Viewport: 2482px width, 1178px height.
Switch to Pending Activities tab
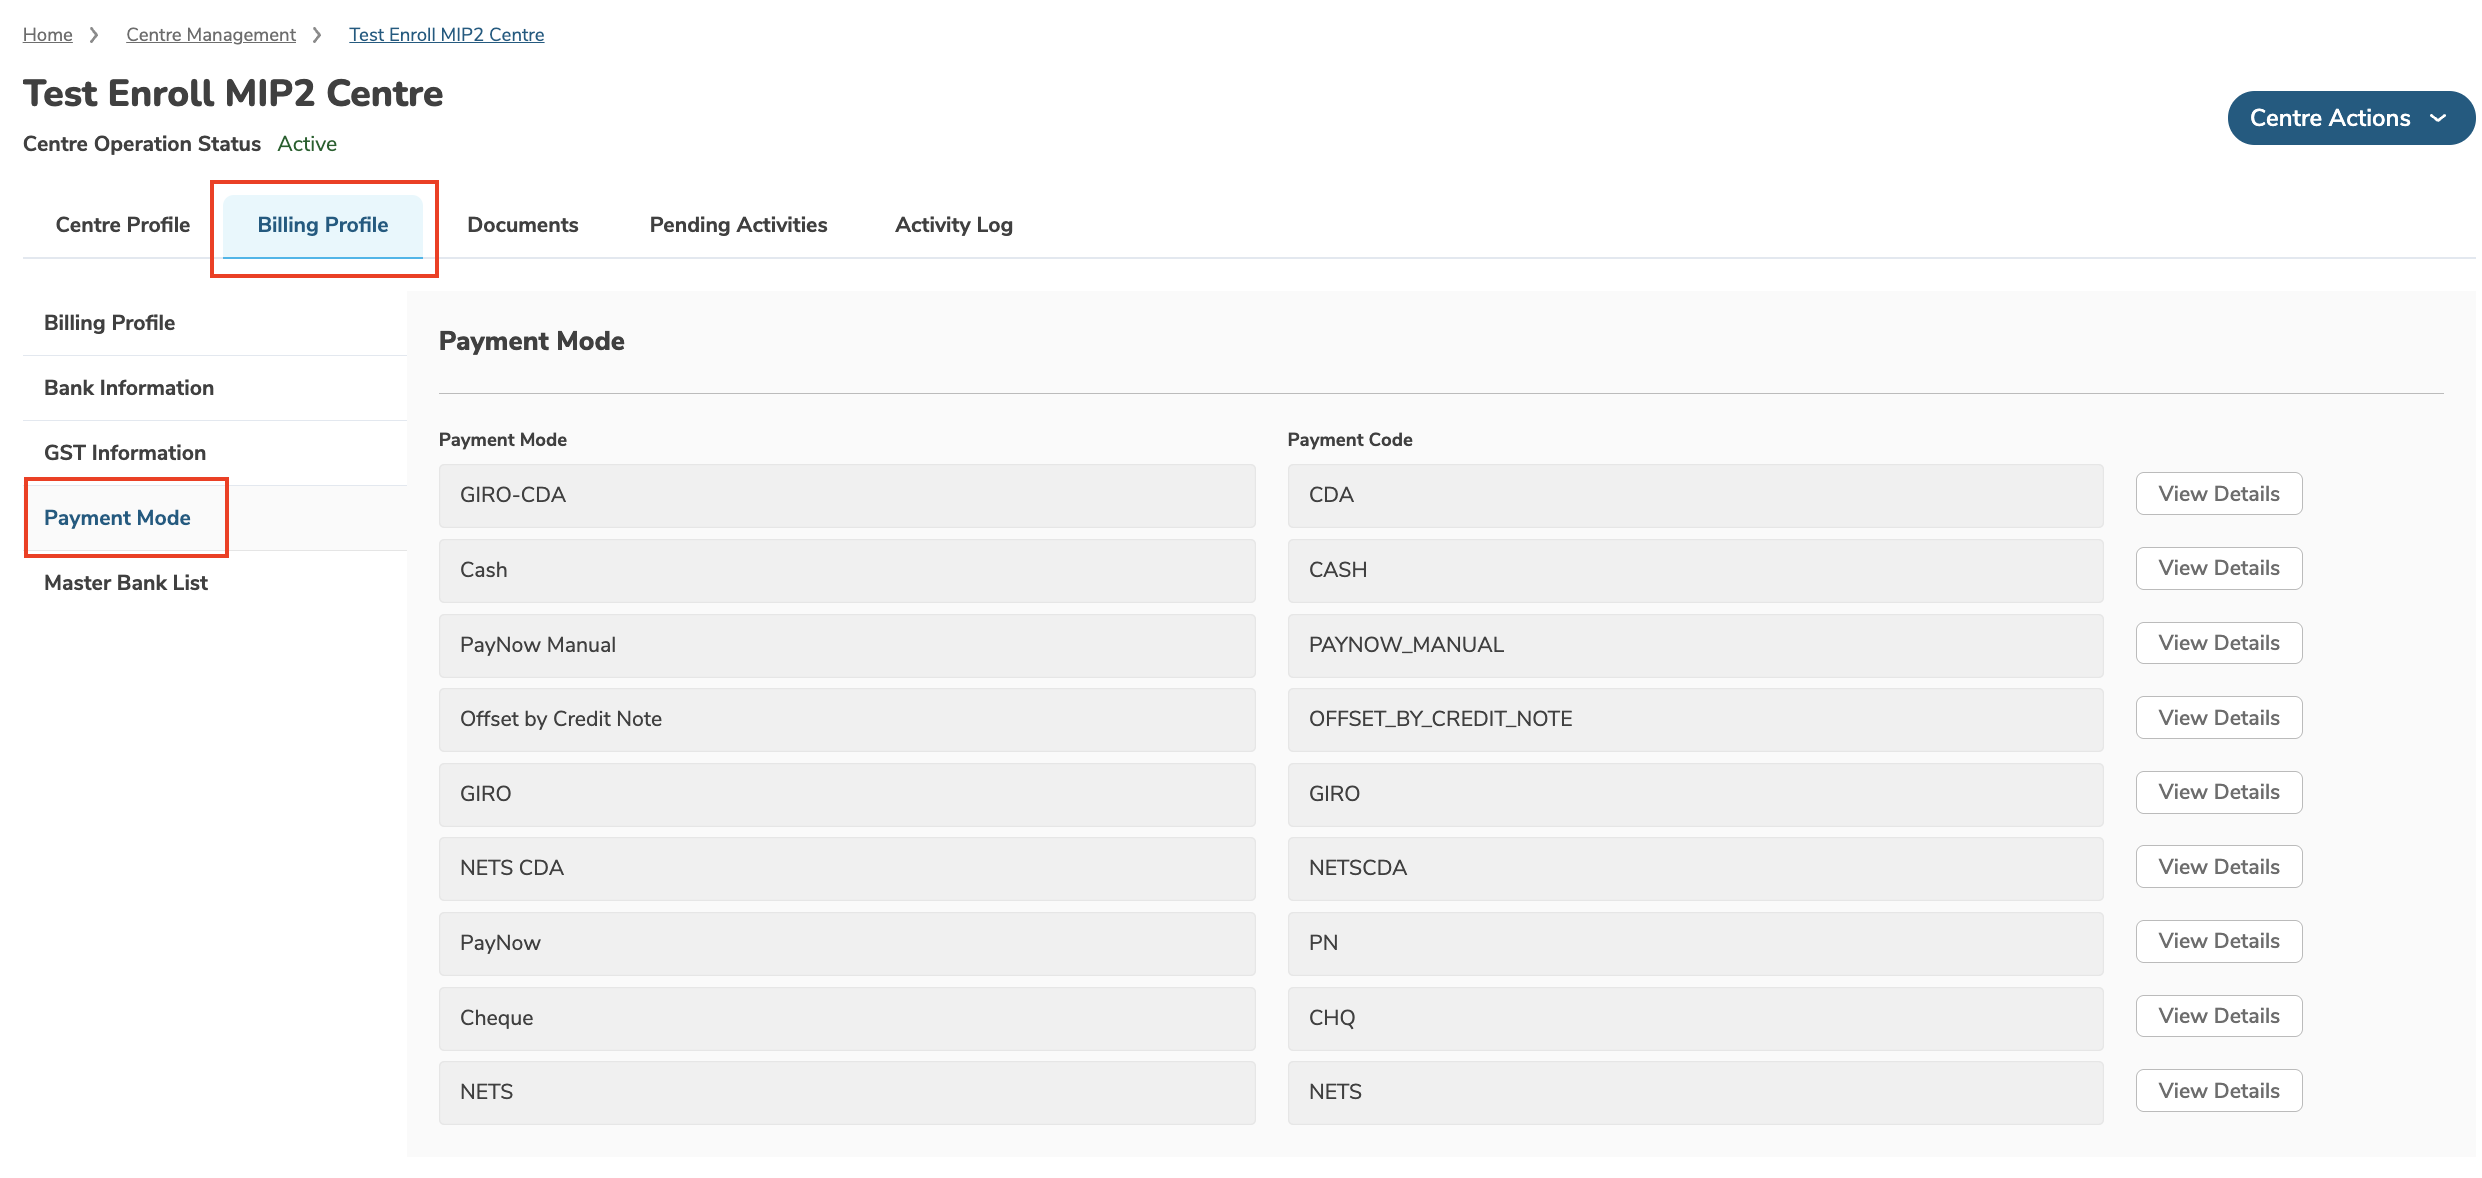[x=738, y=225]
